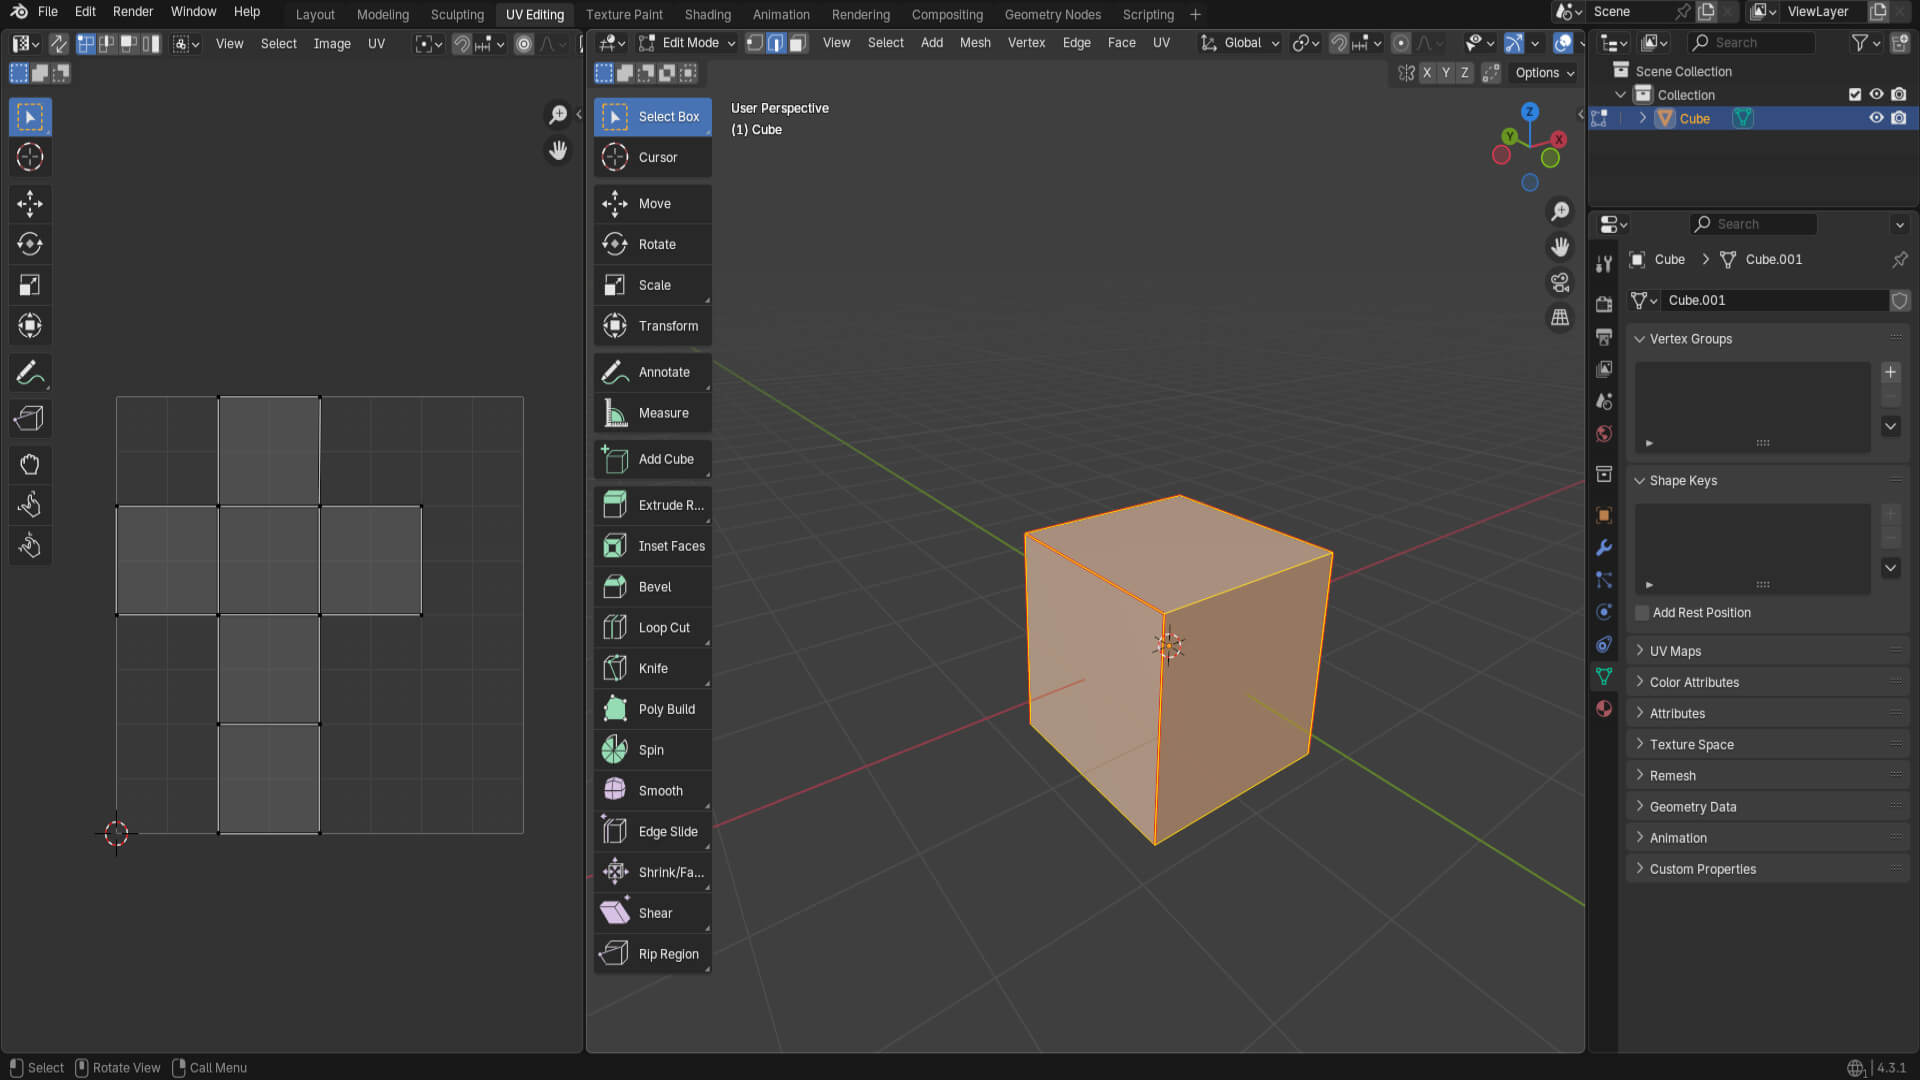Enable the Add Rest Position checkbox
This screenshot has width=1920, height=1080.
(1642, 613)
